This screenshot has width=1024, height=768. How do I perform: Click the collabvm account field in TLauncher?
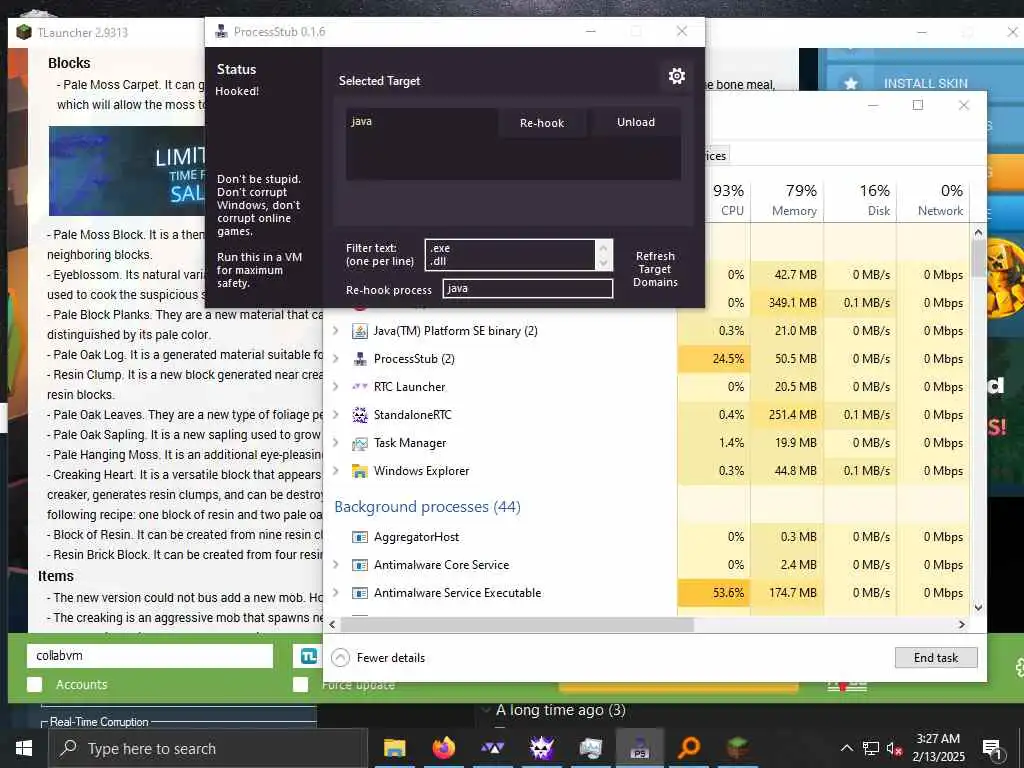point(150,656)
